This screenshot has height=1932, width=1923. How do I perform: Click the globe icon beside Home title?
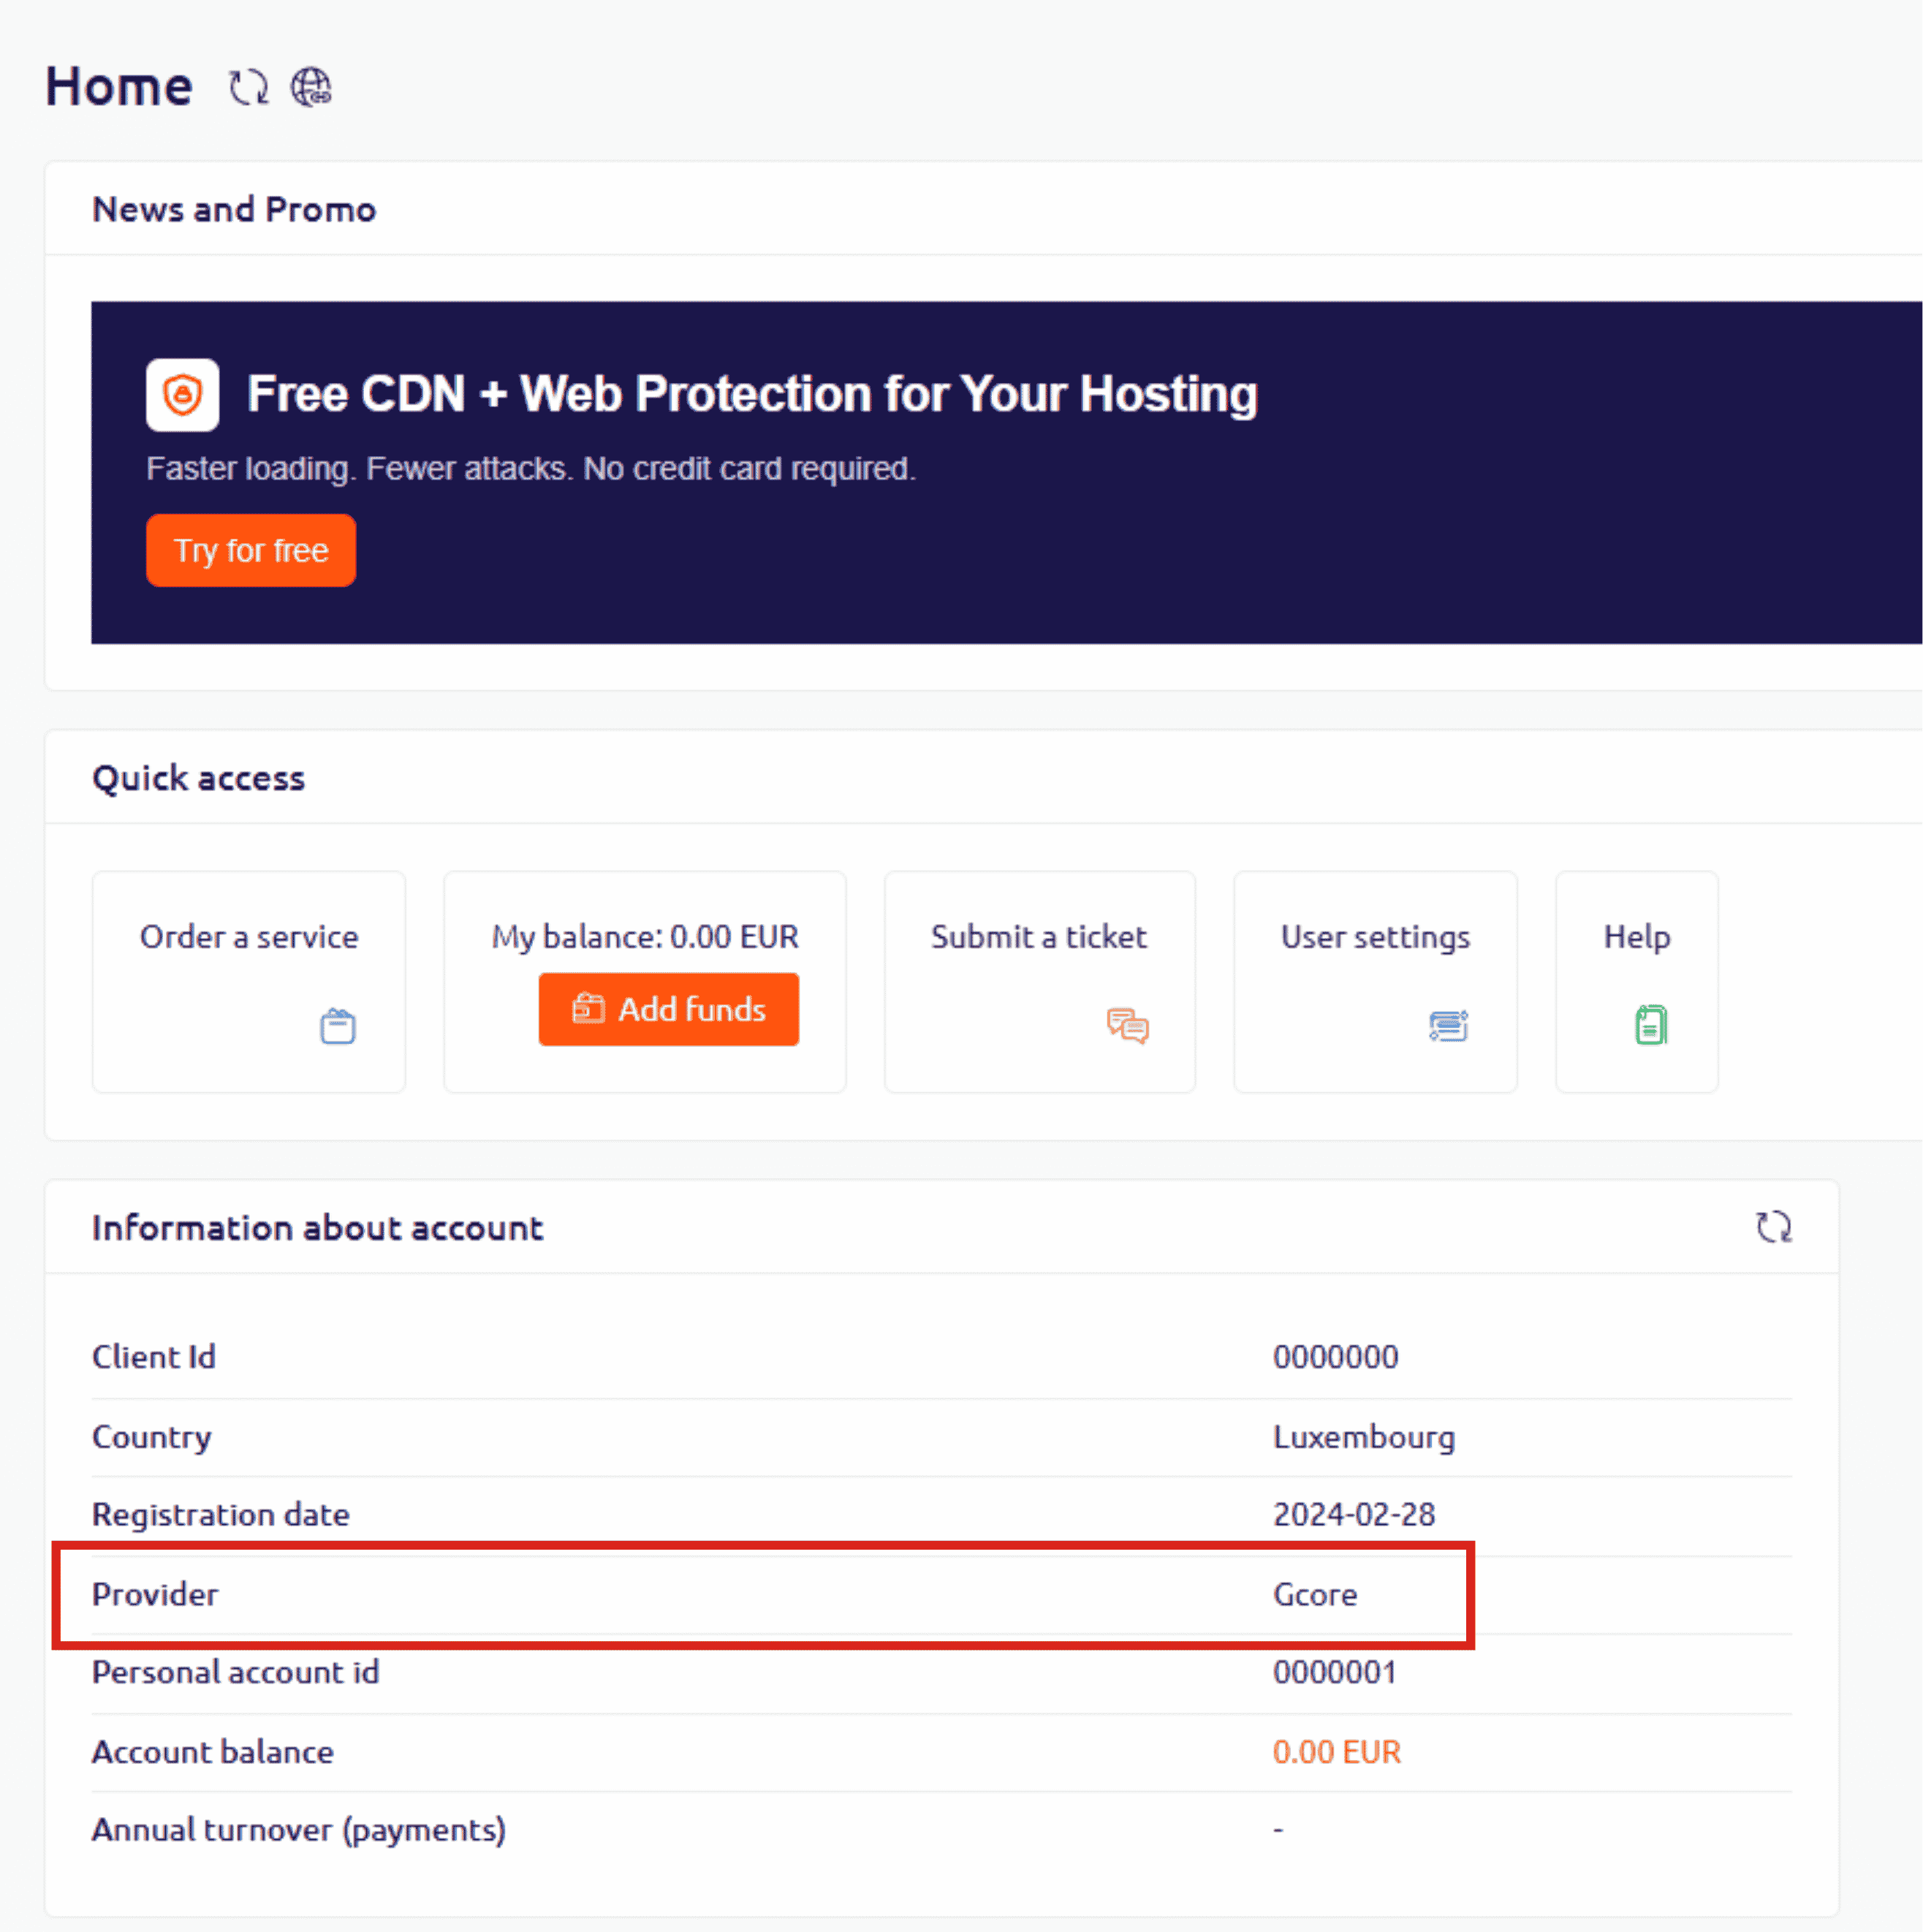[x=311, y=87]
